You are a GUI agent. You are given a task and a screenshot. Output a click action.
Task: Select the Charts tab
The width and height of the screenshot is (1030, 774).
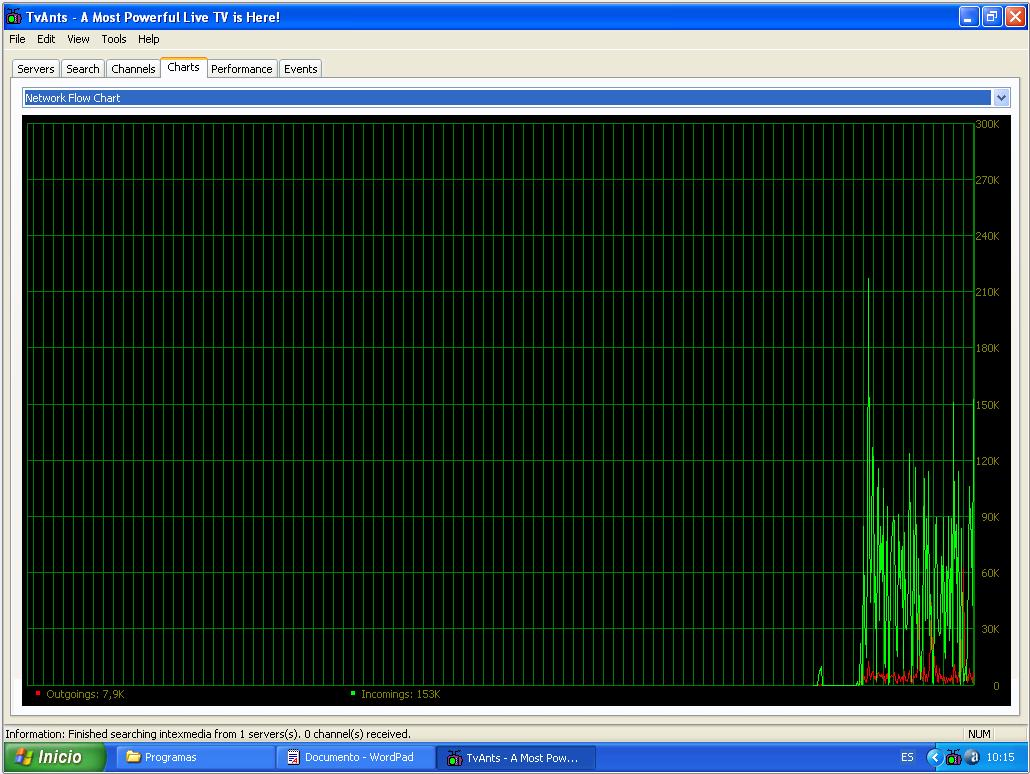183,67
